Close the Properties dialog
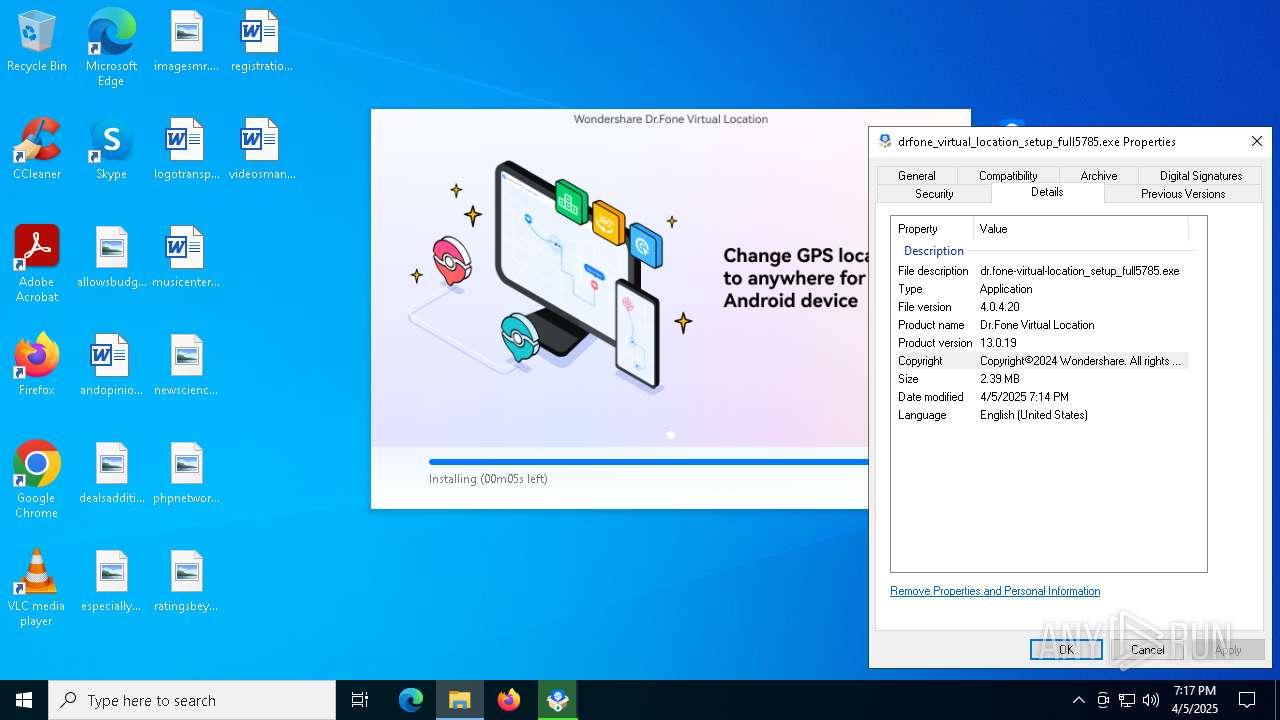This screenshot has width=1280, height=720. tap(1257, 141)
